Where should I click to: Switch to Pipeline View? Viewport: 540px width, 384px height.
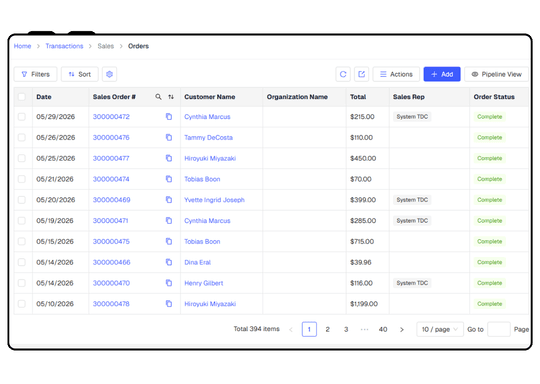coord(496,74)
